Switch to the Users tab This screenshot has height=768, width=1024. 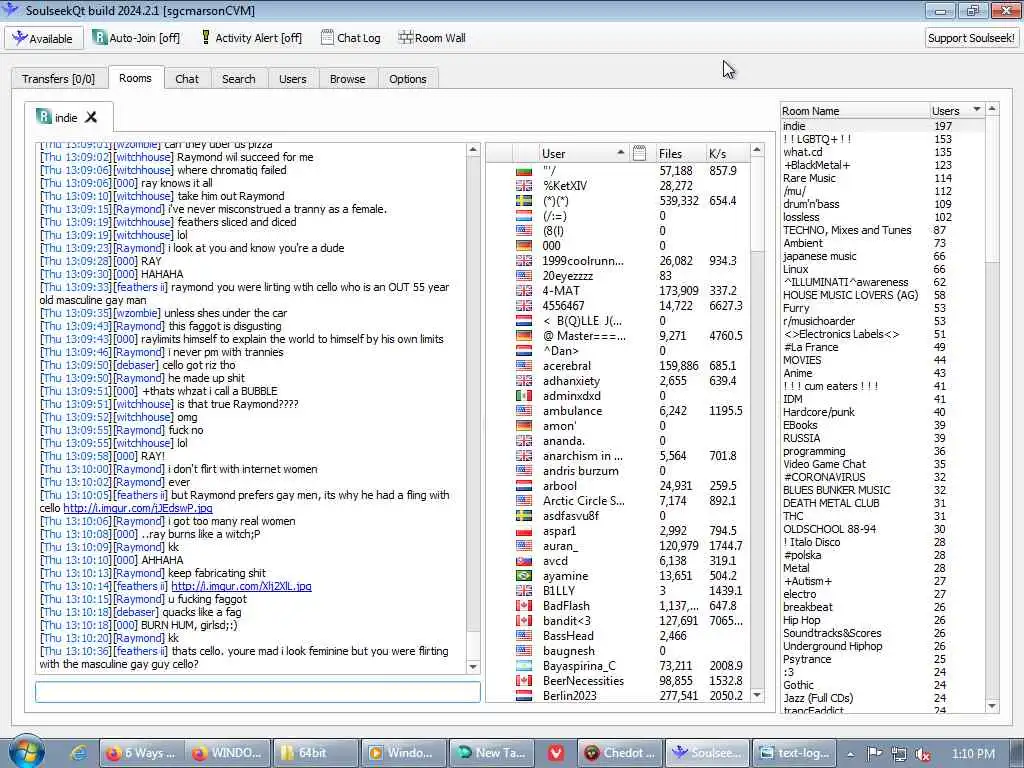[x=293, y=78]
